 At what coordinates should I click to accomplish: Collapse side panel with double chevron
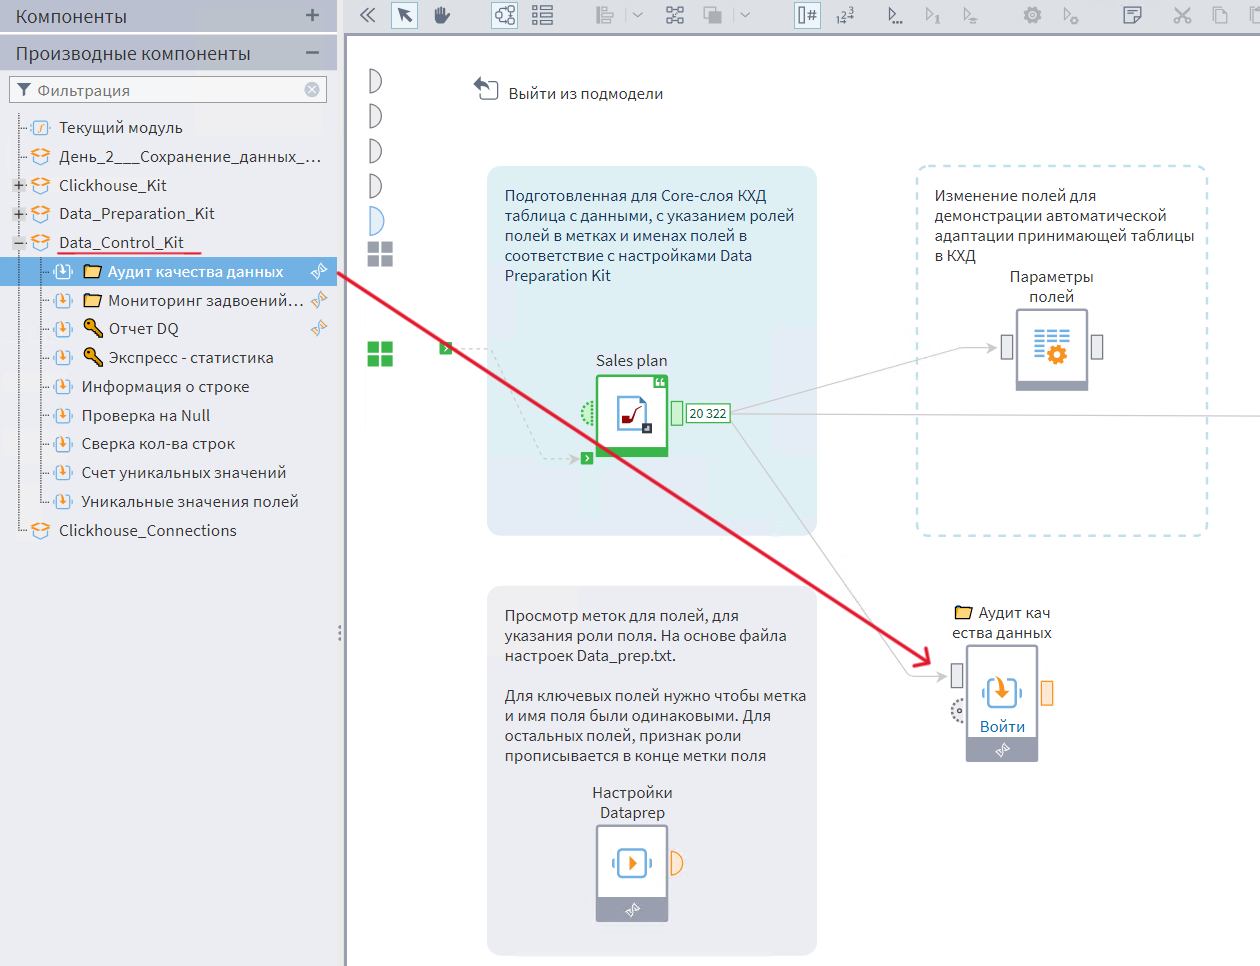368,15
